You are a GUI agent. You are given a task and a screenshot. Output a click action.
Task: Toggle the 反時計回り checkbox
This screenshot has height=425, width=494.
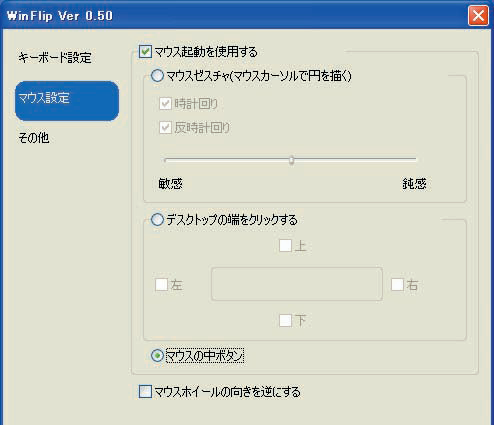pyautogui.click(x=165, y=127)
